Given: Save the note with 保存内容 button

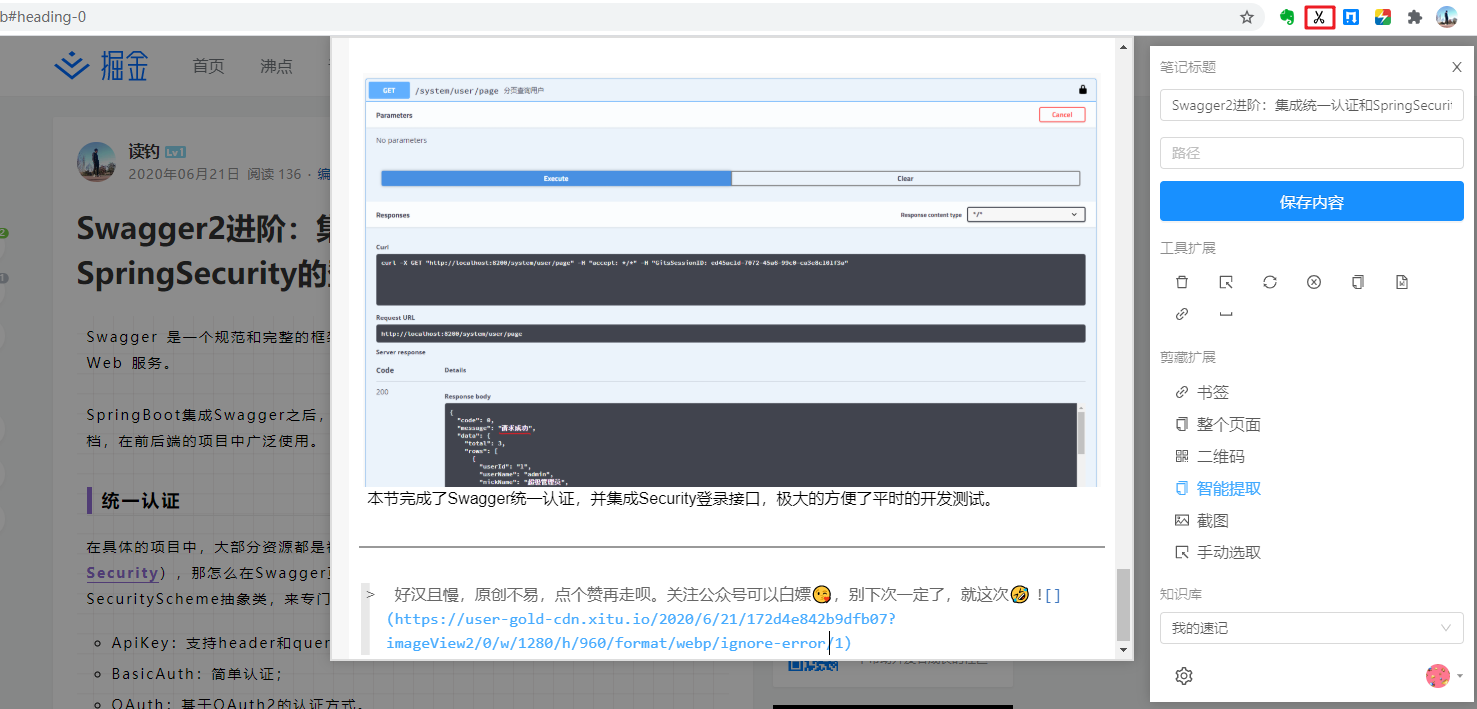Looking at the screenshot, I should point(1312,202).
